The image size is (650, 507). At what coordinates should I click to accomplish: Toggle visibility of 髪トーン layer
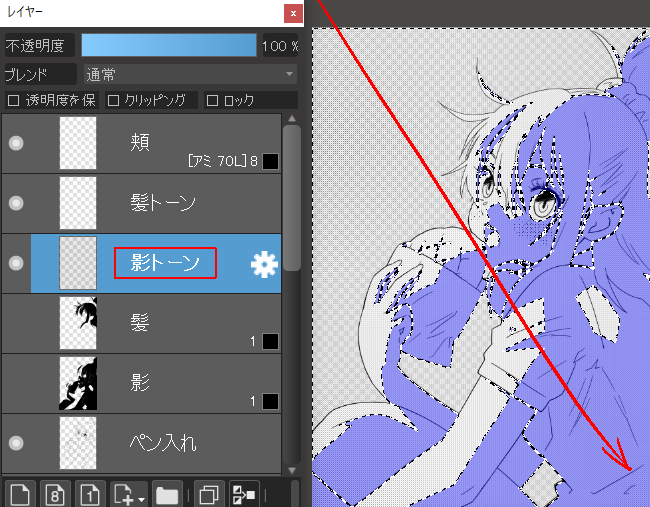[x=16, y=203]
